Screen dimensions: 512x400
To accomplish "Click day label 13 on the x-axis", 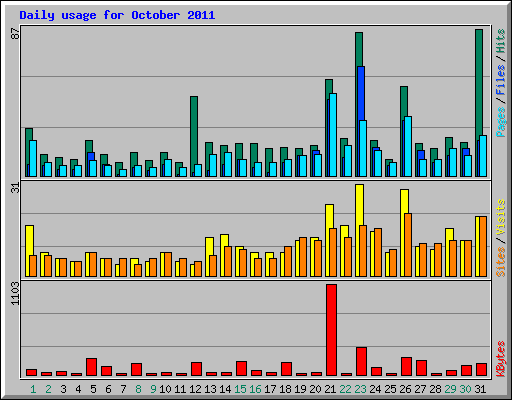I will pyautogui.click(x=210, y=389).
